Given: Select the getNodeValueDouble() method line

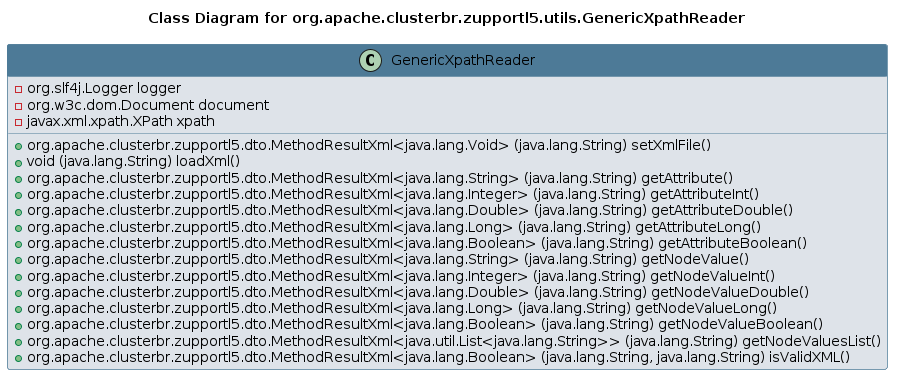Looking at the screenshot, I should pyautogui.click(x=418, y=293).
